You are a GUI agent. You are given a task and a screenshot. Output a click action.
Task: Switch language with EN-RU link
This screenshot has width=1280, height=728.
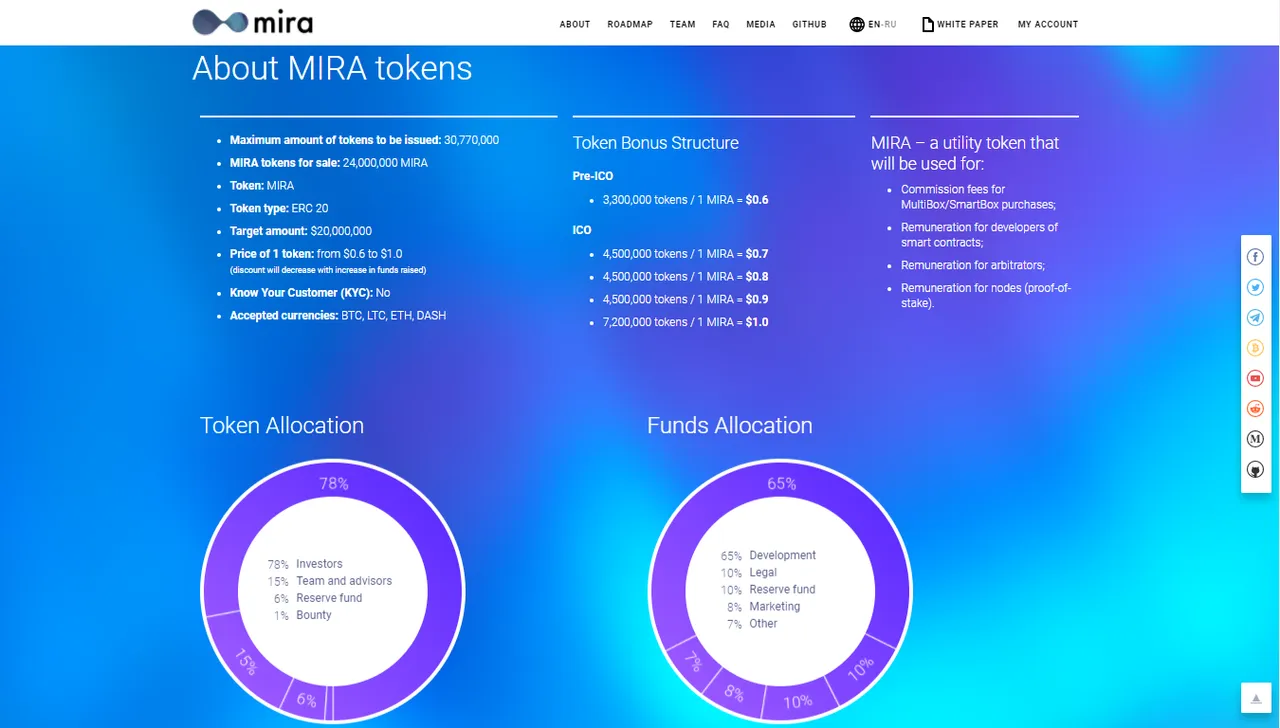(882, 24)
